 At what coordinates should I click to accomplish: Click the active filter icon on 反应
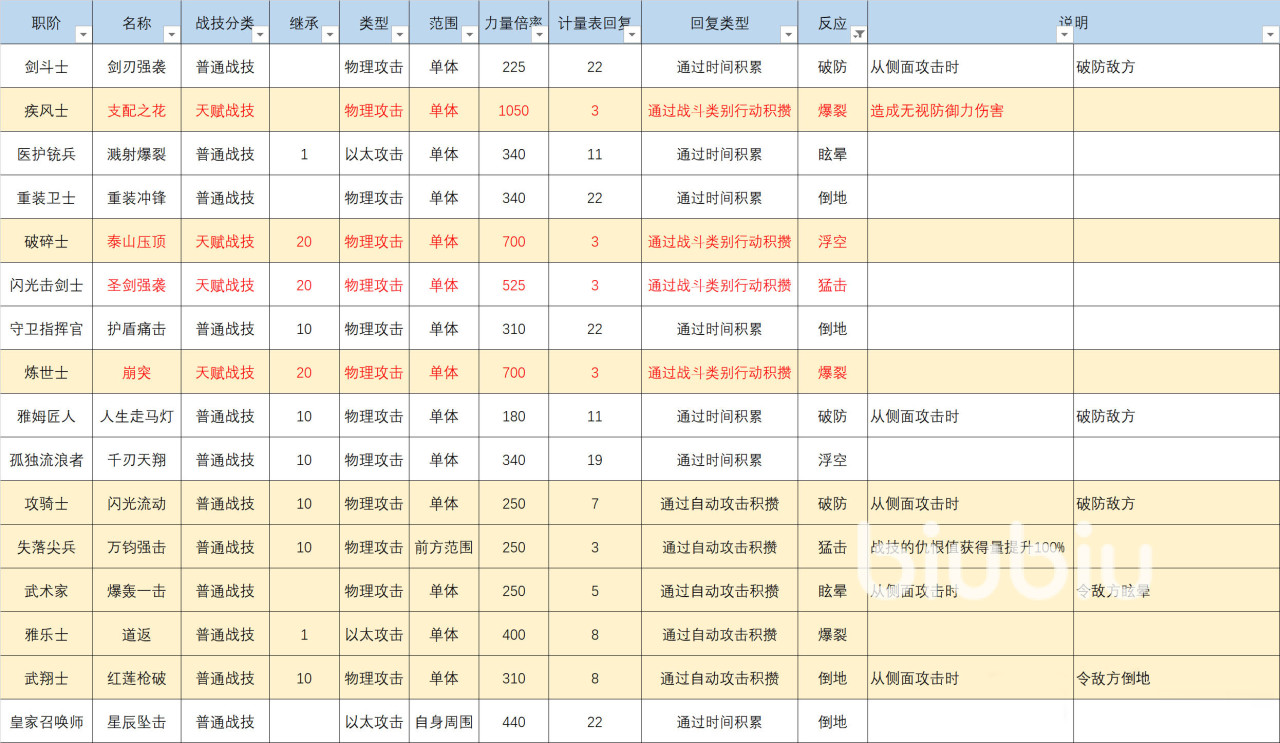tap(858, 35)
